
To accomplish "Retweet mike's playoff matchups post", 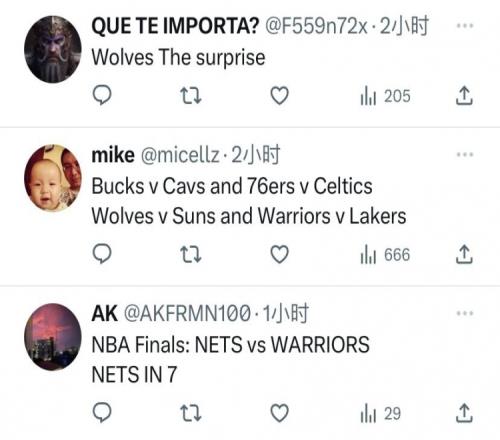I will pyautogui.click(x=191, y=254).
